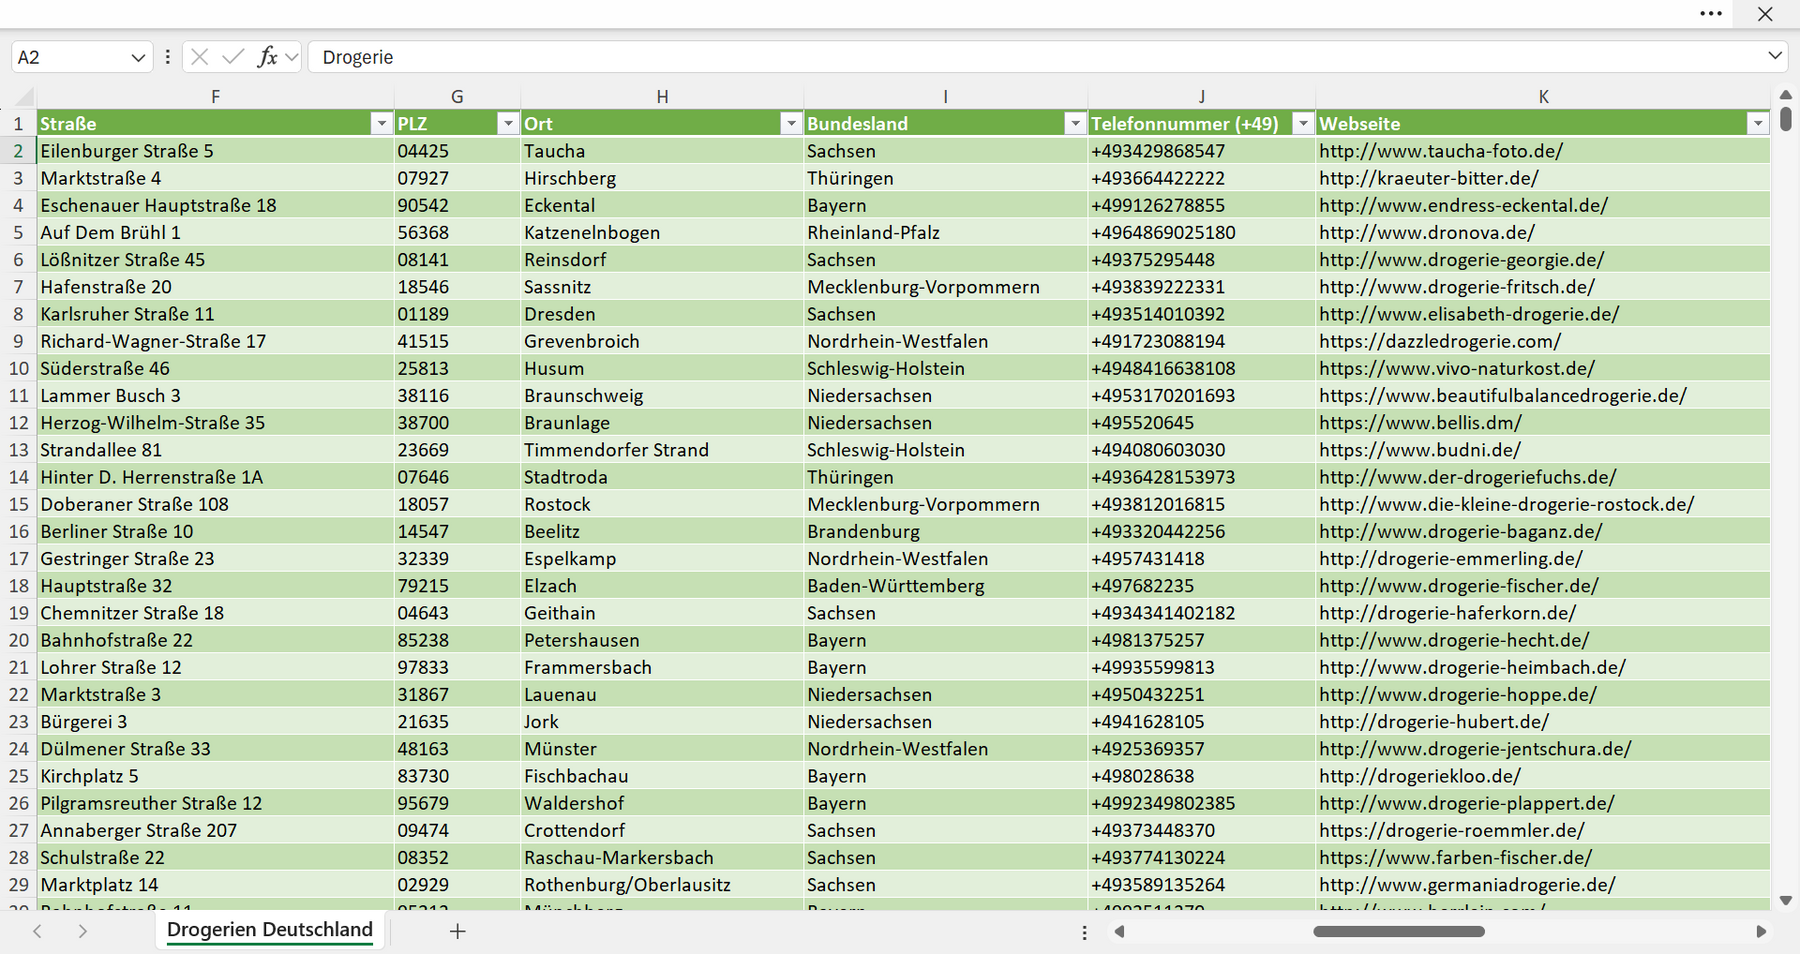Open the three-dots more options menu
Viewport: 1800px width, 954px height.
coord(1711,14)
